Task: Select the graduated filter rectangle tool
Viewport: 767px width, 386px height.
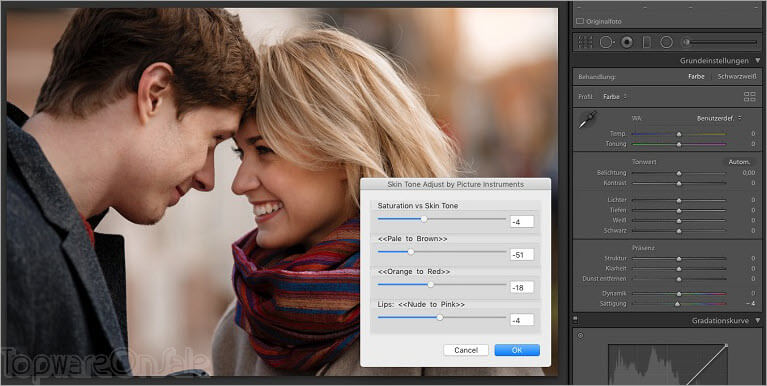Action: [647, 42]
